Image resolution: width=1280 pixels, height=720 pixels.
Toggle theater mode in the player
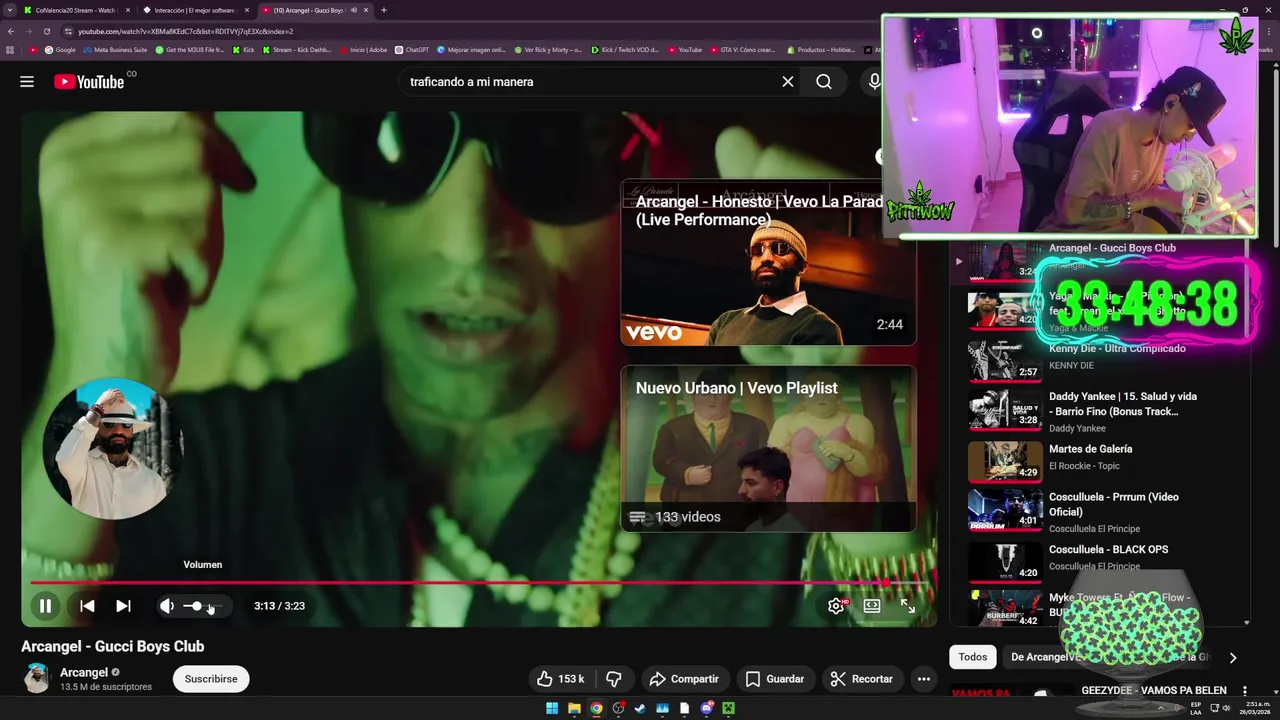pos(872,606)
